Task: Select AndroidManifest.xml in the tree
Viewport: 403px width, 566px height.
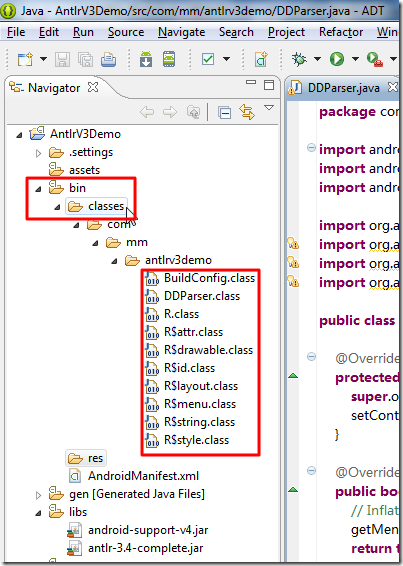Action: point(143,476)
